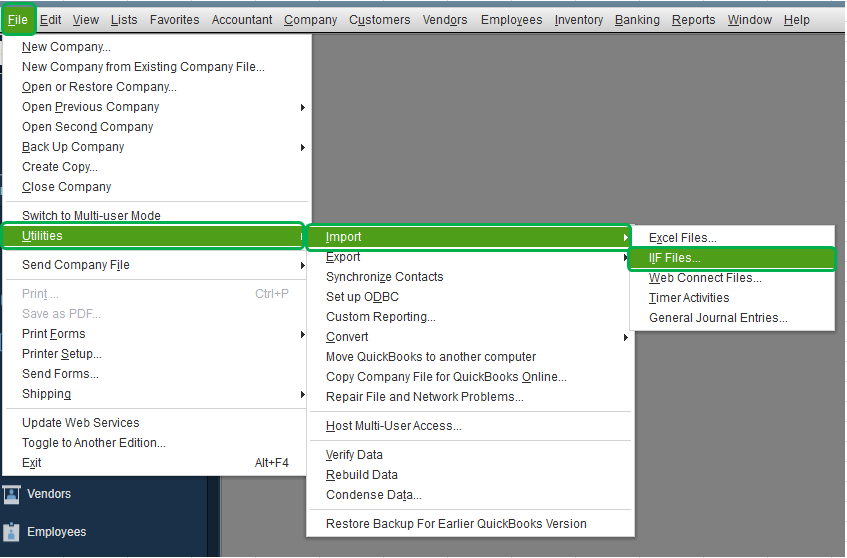Open the Favorites menu
This screenshot has height=558, width=847.
coord(174,20)
